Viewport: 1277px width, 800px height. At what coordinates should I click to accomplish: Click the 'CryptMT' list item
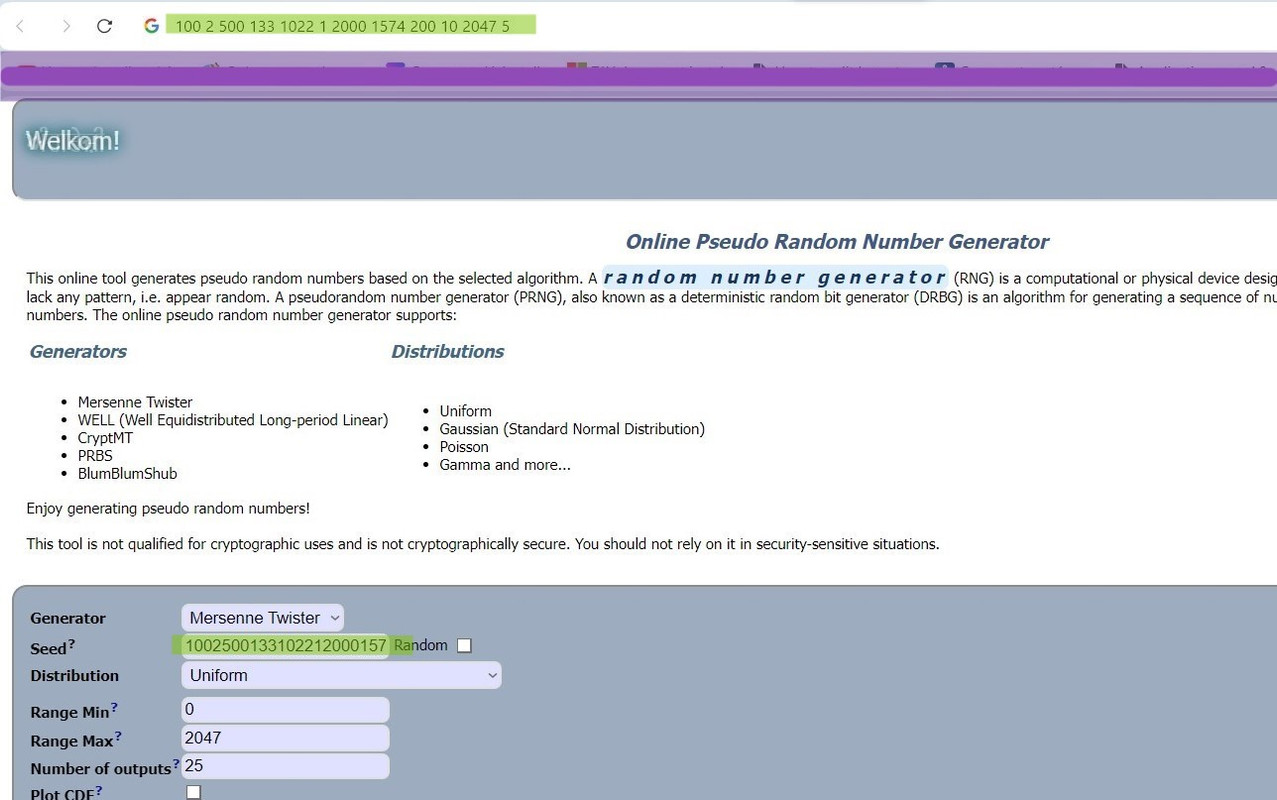click(x=105, y=438)
